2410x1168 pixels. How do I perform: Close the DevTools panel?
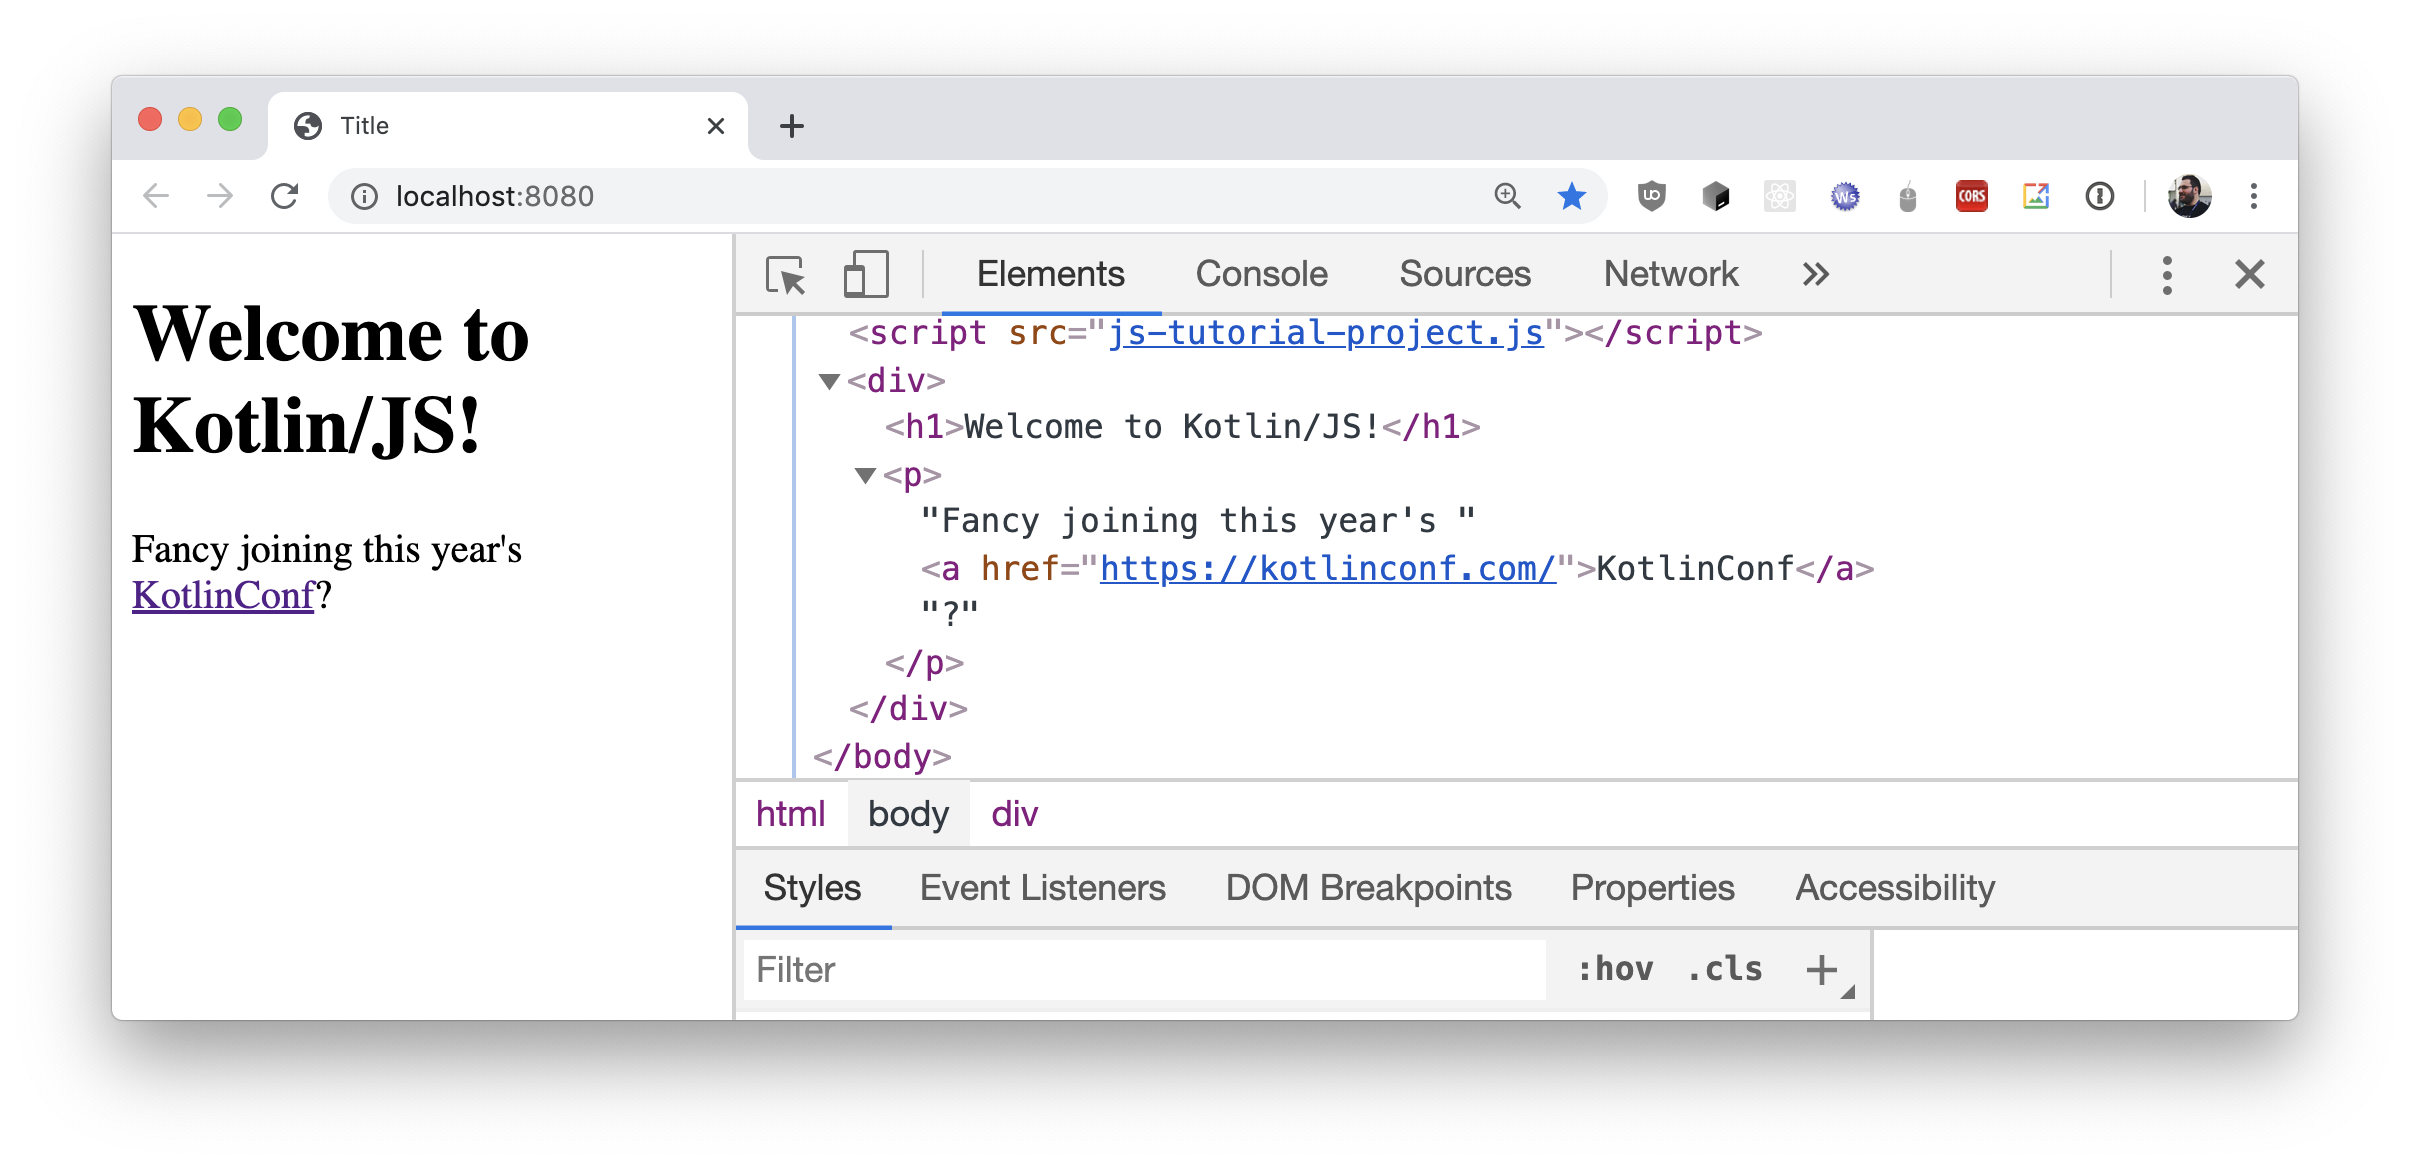pos(2249,274)
